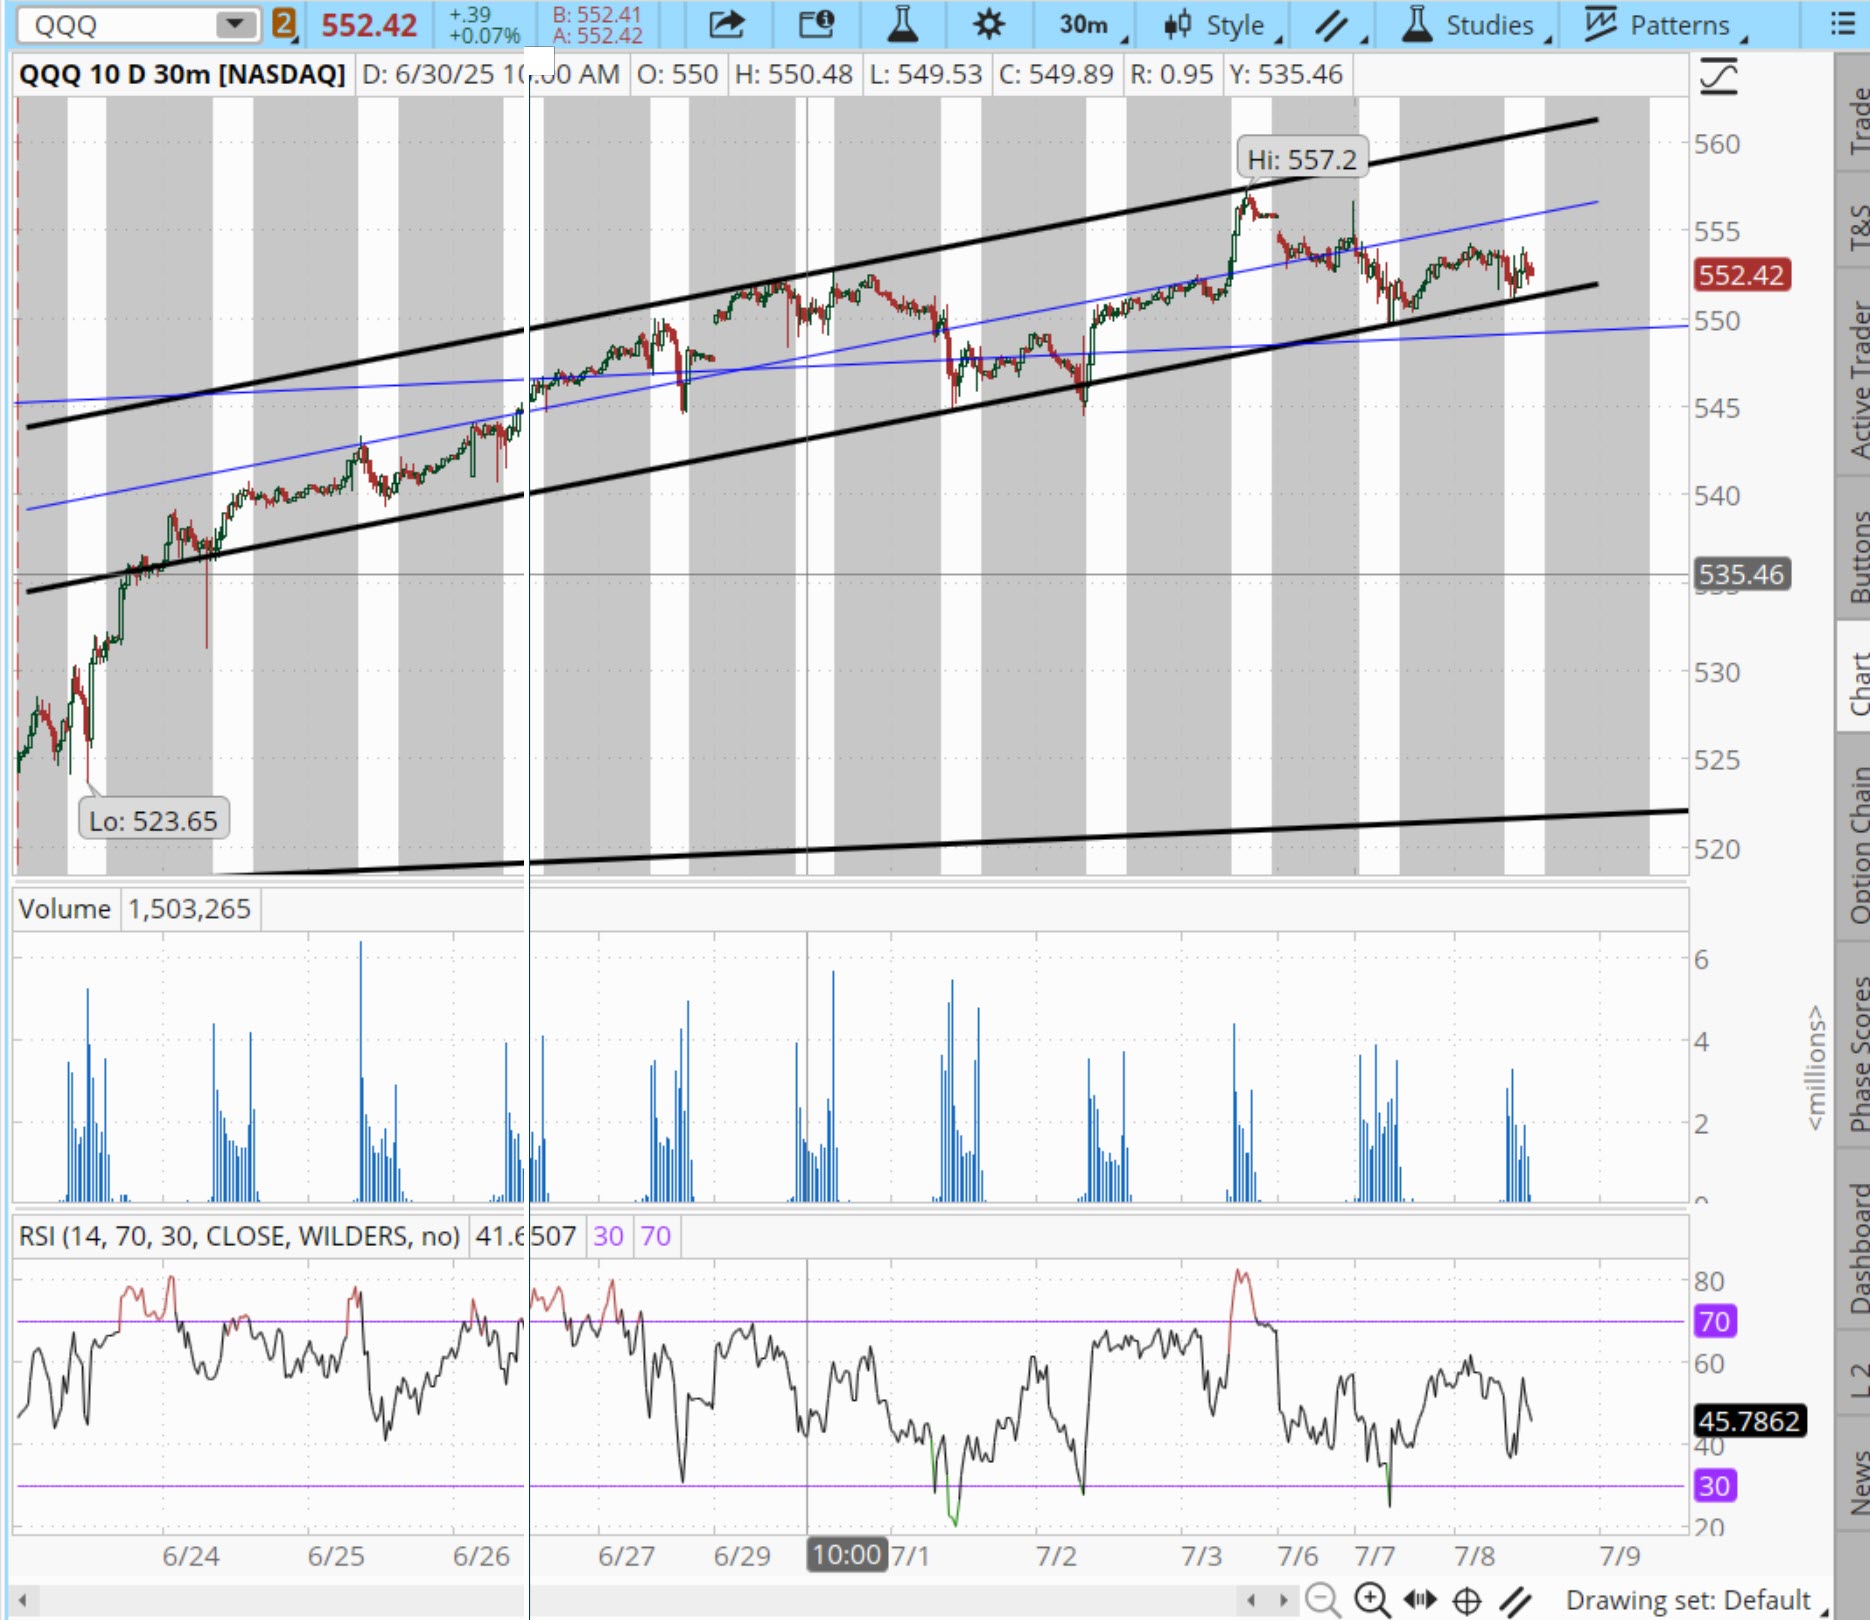1870x1620 pixels.
Task: Click the 6/24 date label on time axis
Action: [x=191, y=1556]
